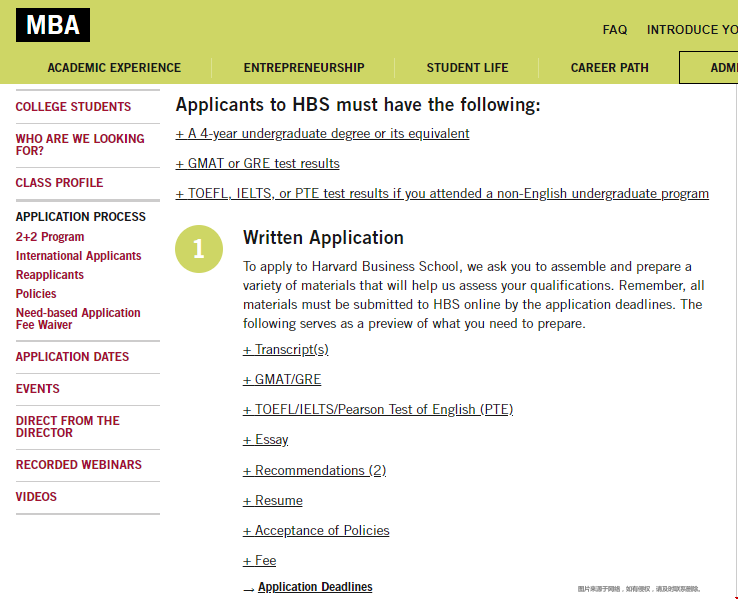This screenshot has width=738, height=599.
Task: Open the Career Path menu
Action: pos(610,68)
